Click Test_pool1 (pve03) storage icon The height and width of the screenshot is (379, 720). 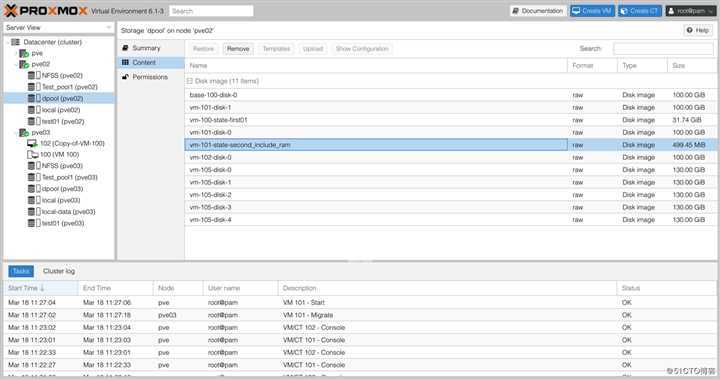pos(34,177)
